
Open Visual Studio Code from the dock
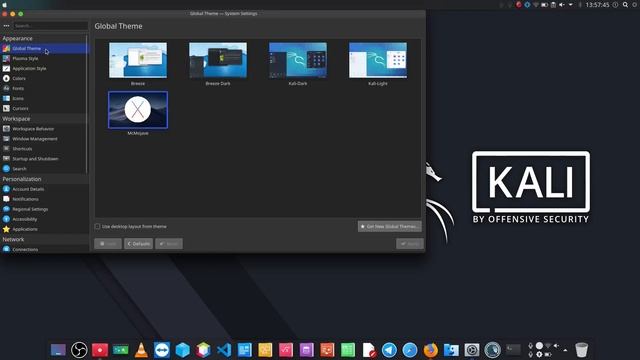[x=224, y=350]
